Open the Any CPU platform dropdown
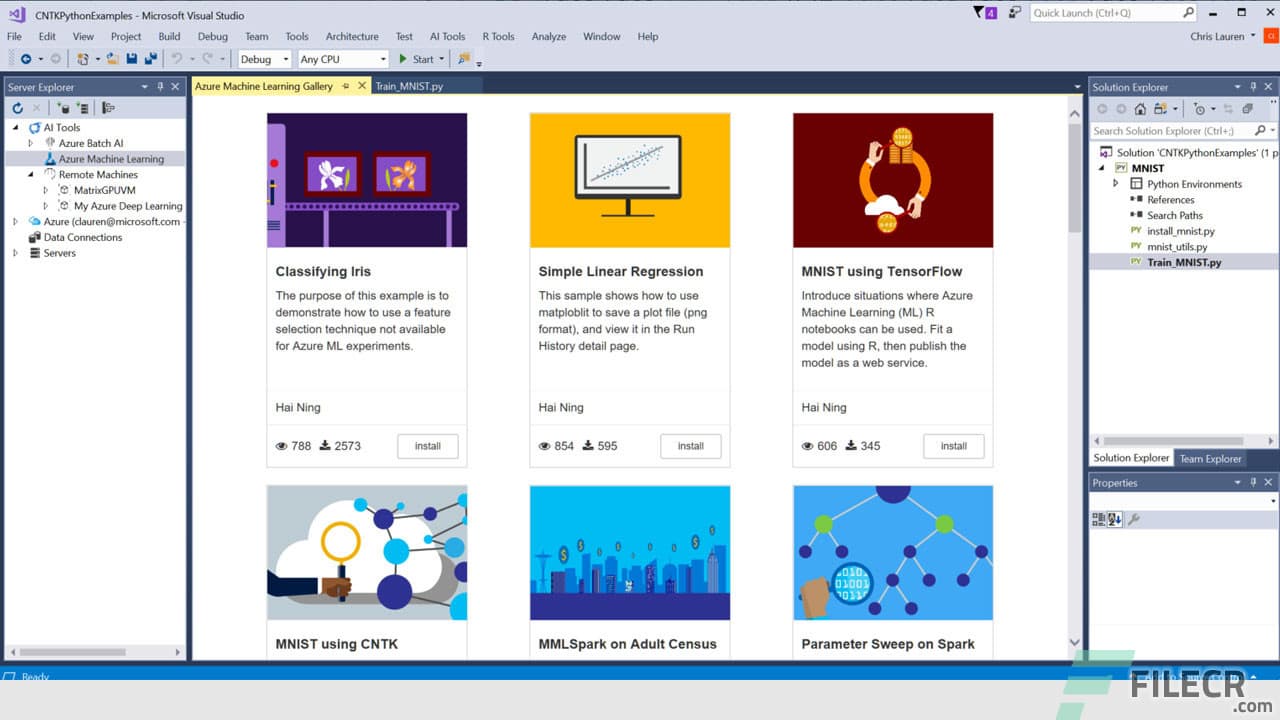The height and width of the screenshot is (720, 1280). pyautogui.click(x=384, y=59)
